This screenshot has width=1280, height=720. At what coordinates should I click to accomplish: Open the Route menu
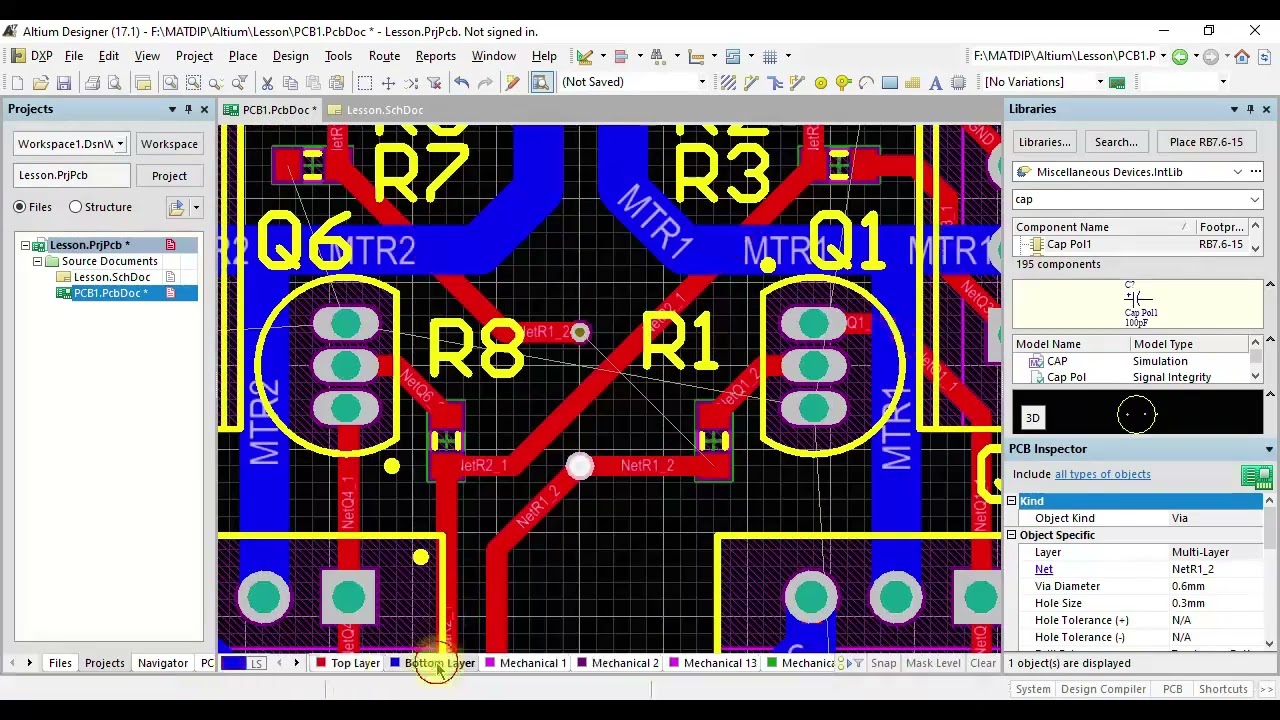(384, 56)
